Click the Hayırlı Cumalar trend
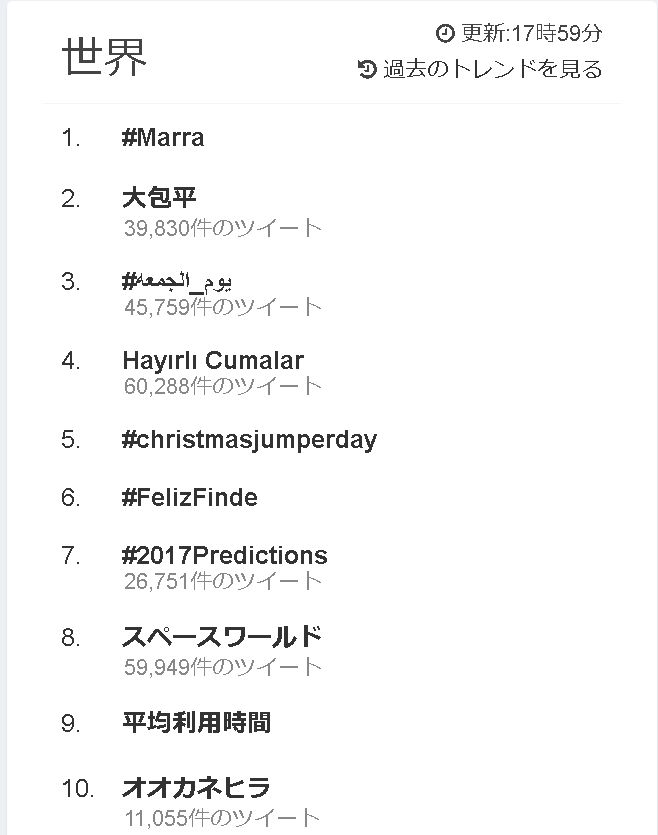 (x=213, y=360)
